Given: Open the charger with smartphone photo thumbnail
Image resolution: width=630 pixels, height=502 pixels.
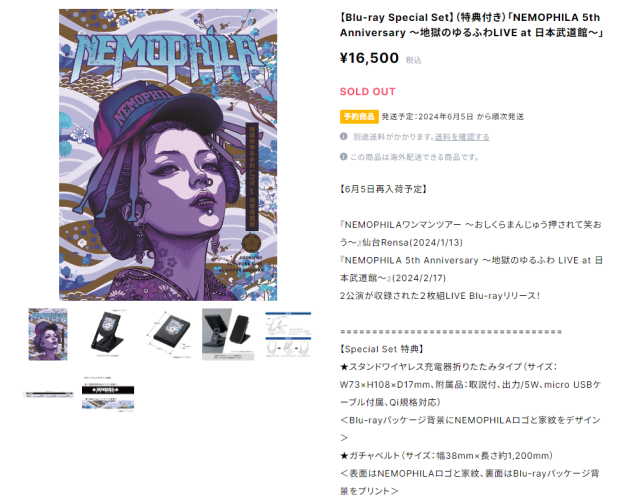Looking at the screenshot, I should pos(228,334).
